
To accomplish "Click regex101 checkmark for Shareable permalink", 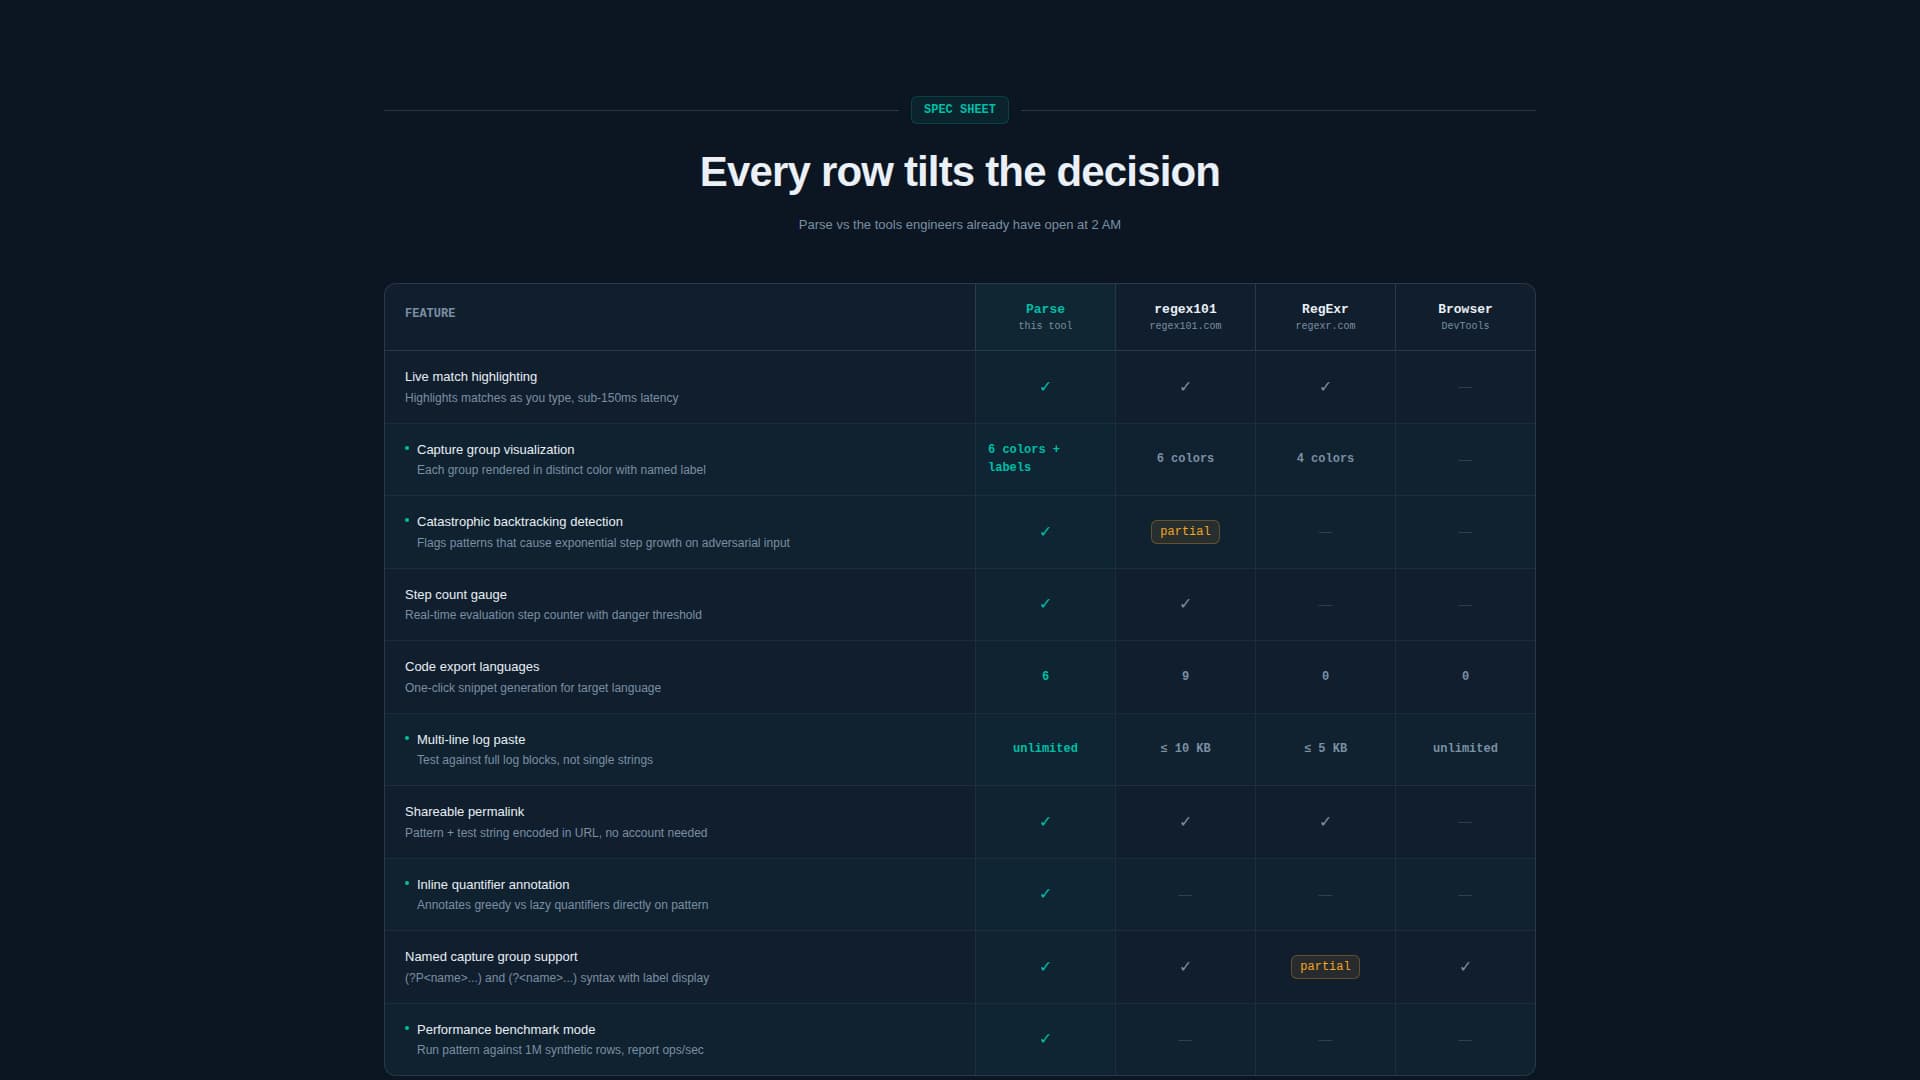I will click(1185, 822).
